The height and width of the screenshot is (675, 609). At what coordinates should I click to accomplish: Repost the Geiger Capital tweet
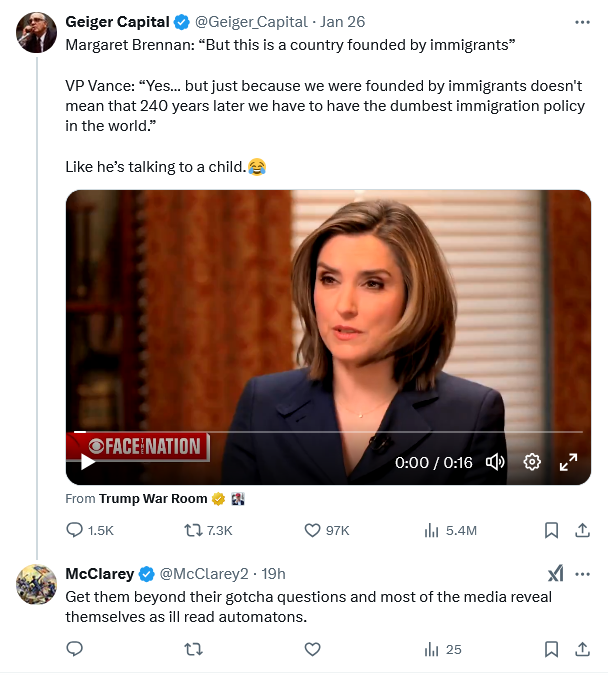(194, 530)
